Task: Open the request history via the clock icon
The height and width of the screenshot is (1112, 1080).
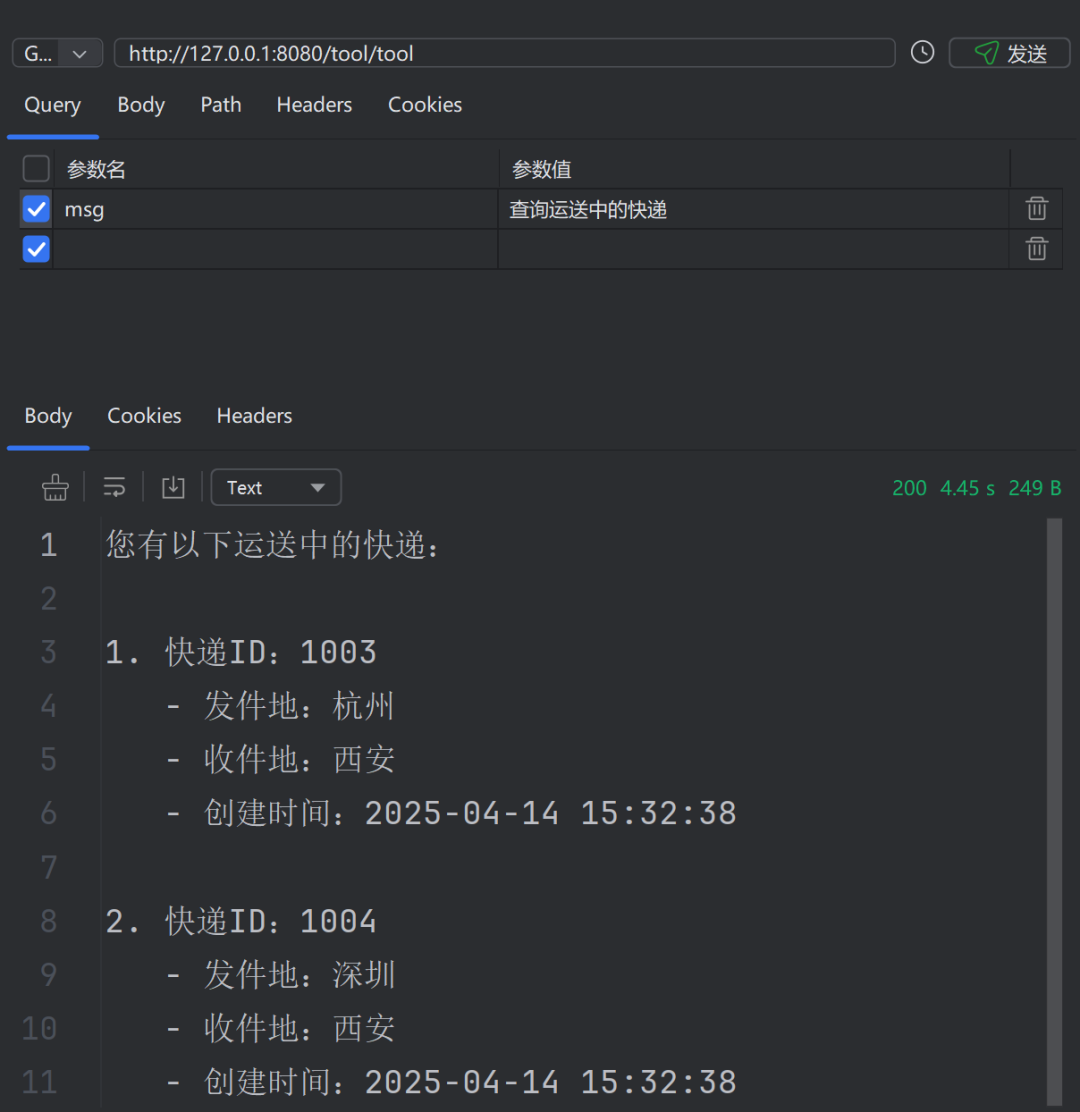Action: [921, 52]
